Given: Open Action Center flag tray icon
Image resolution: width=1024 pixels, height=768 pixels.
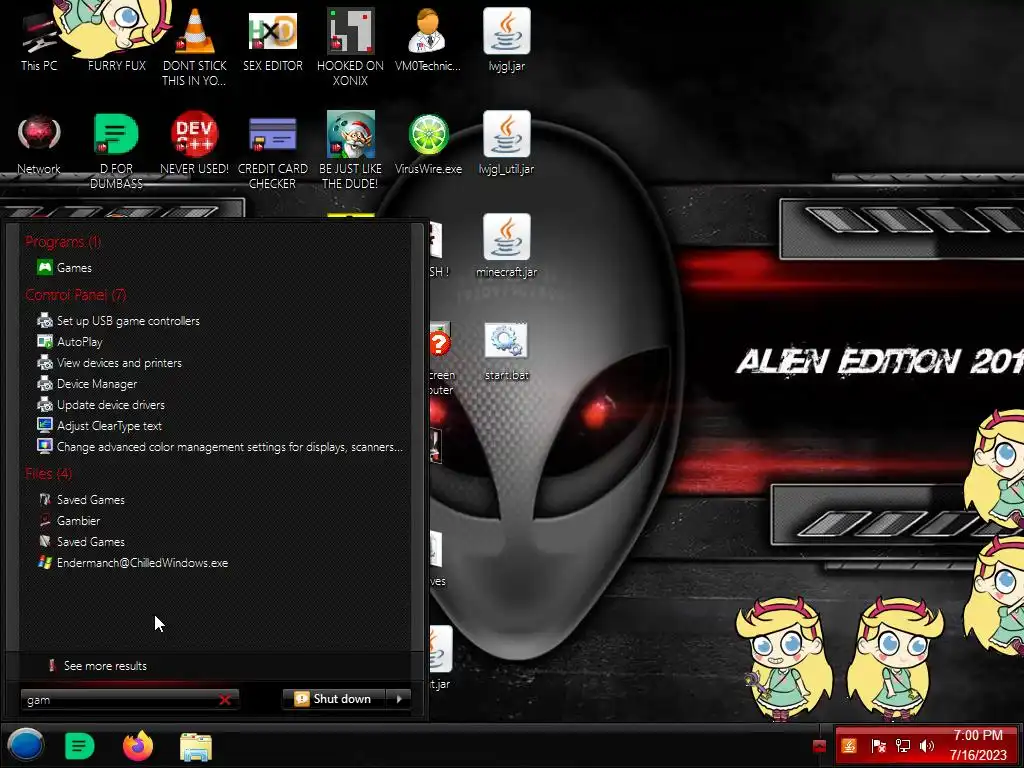Looking at the screenshot, I should (878, 745).
